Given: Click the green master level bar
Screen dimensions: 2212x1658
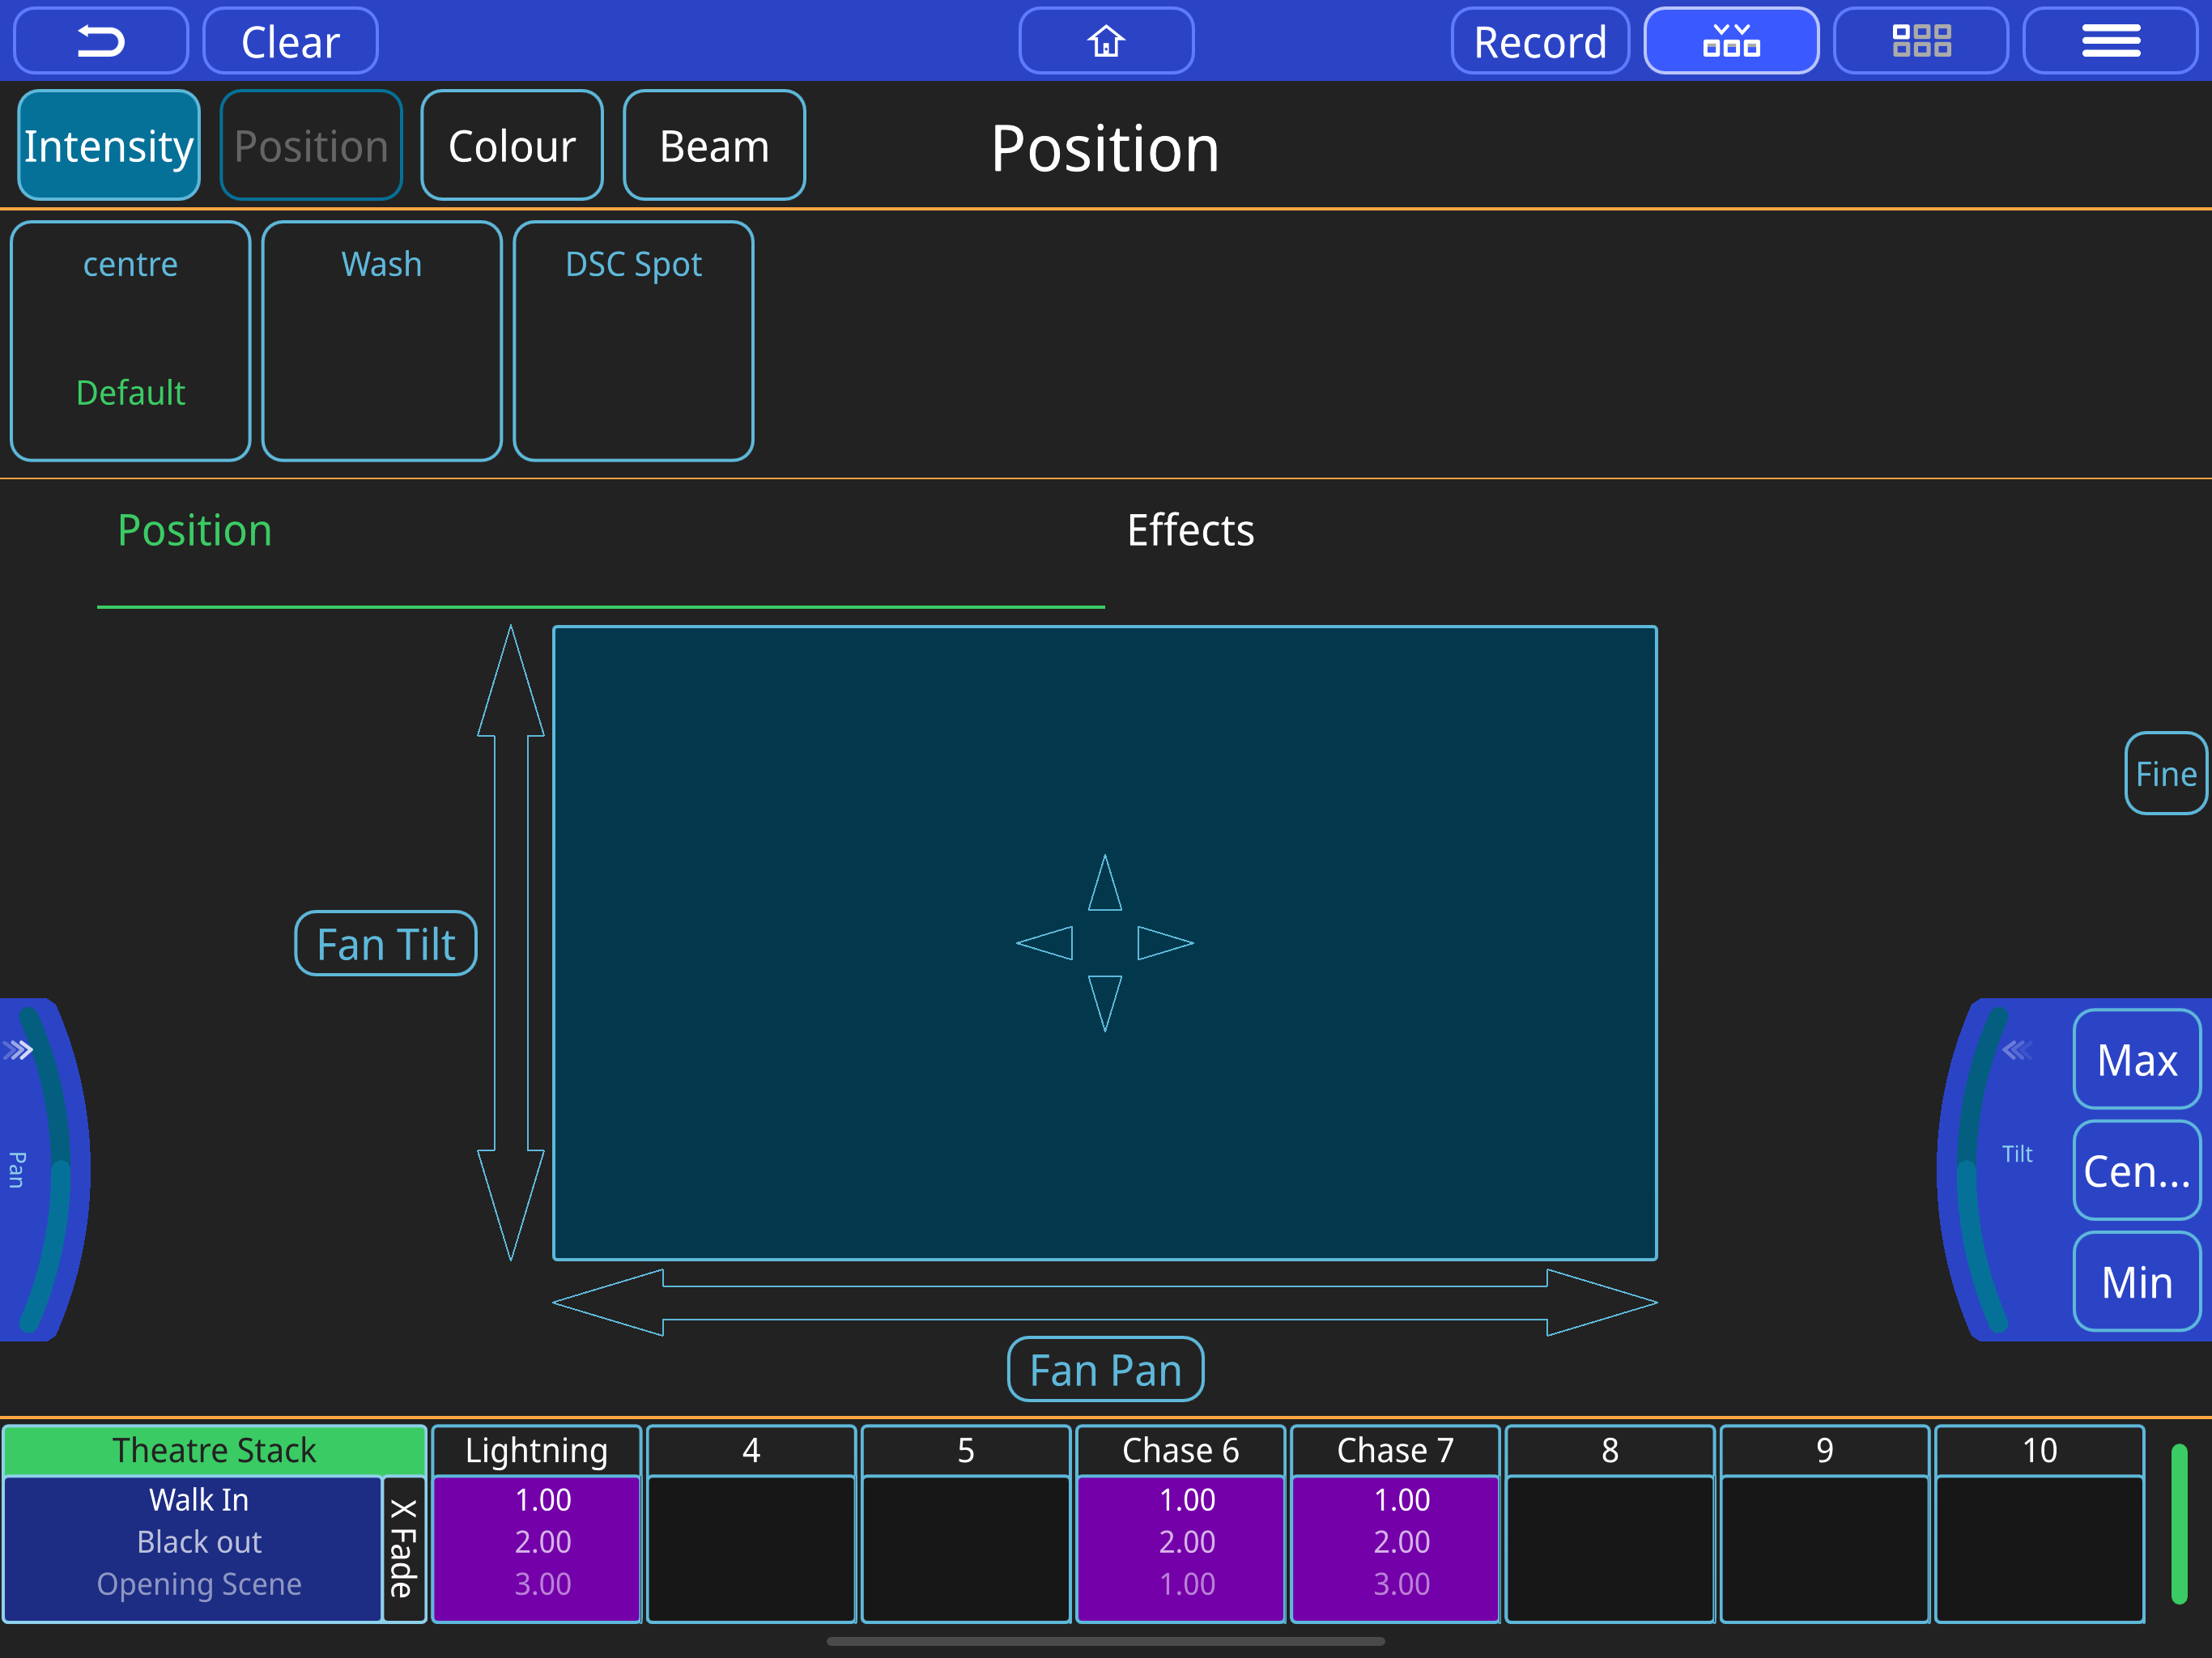Looking at the screenshot, I should click(x=2179, y=1523).
